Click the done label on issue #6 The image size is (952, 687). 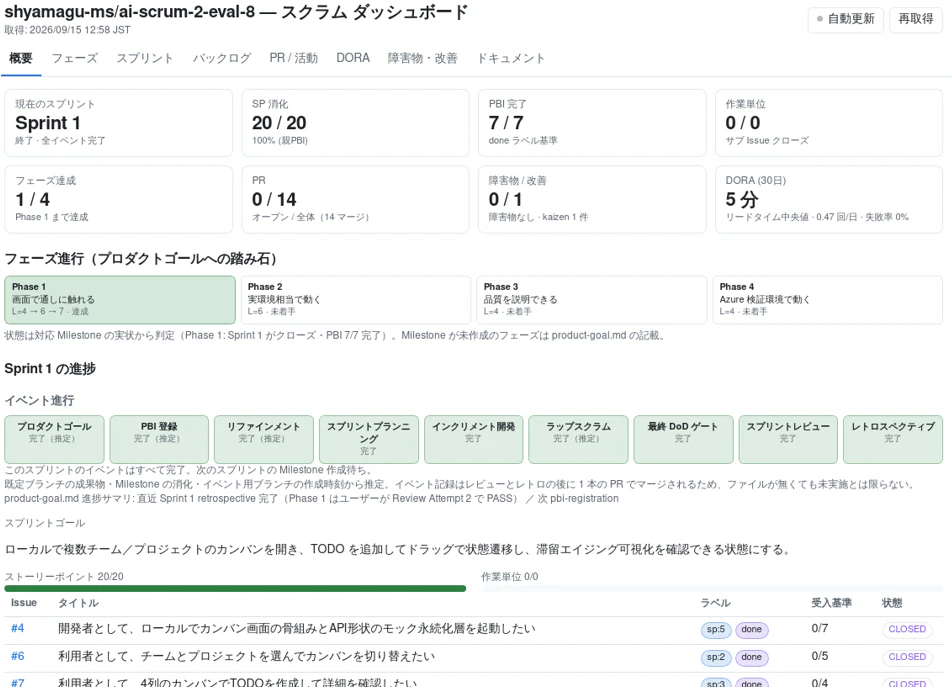click(752, 657)
